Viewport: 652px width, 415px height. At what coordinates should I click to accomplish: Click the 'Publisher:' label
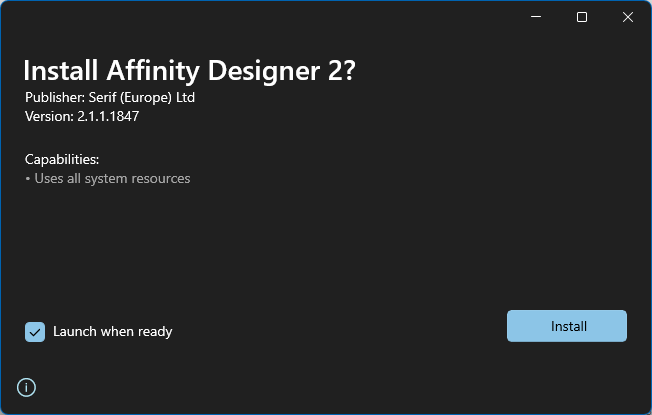(x=54, y=98)
